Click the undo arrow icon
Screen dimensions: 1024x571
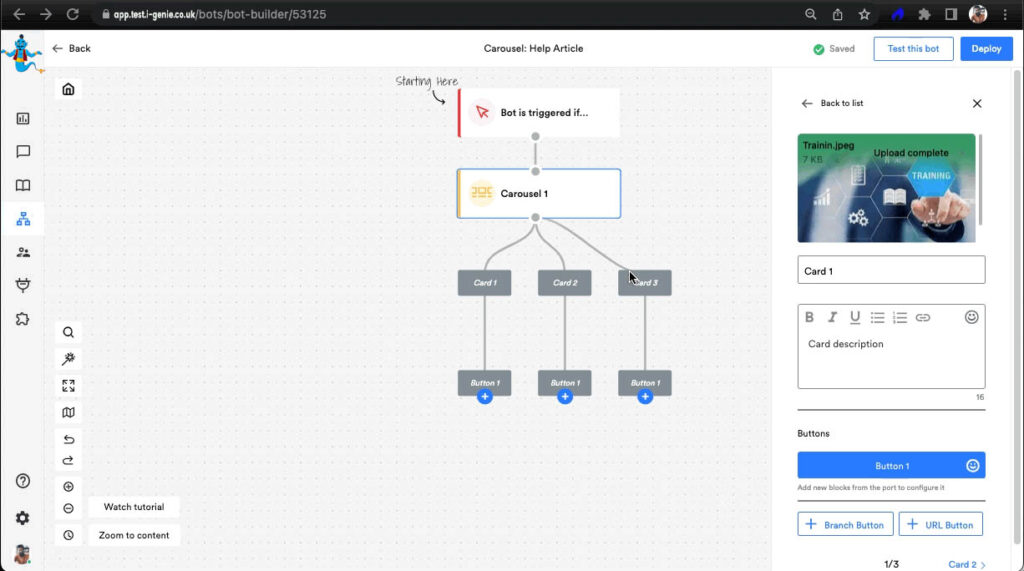coord(68,439)
